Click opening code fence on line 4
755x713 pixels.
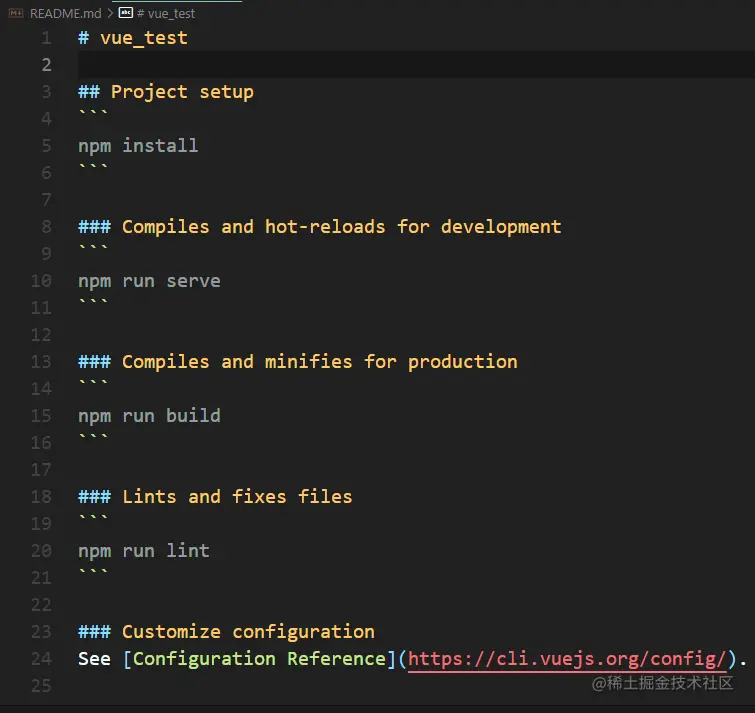point(93,113)
